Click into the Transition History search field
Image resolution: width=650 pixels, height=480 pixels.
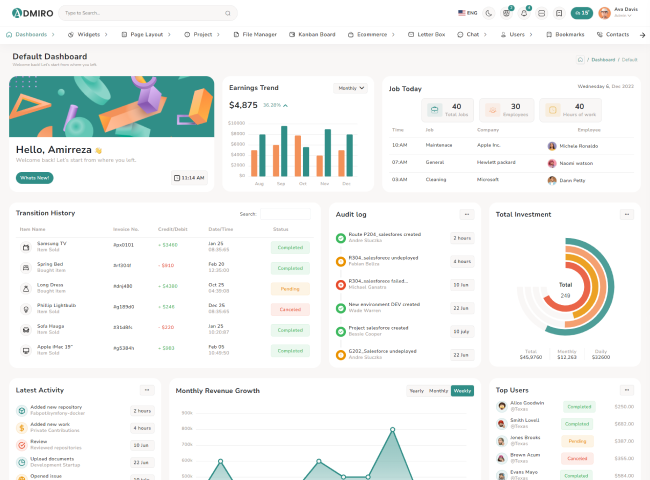[285, 214]
